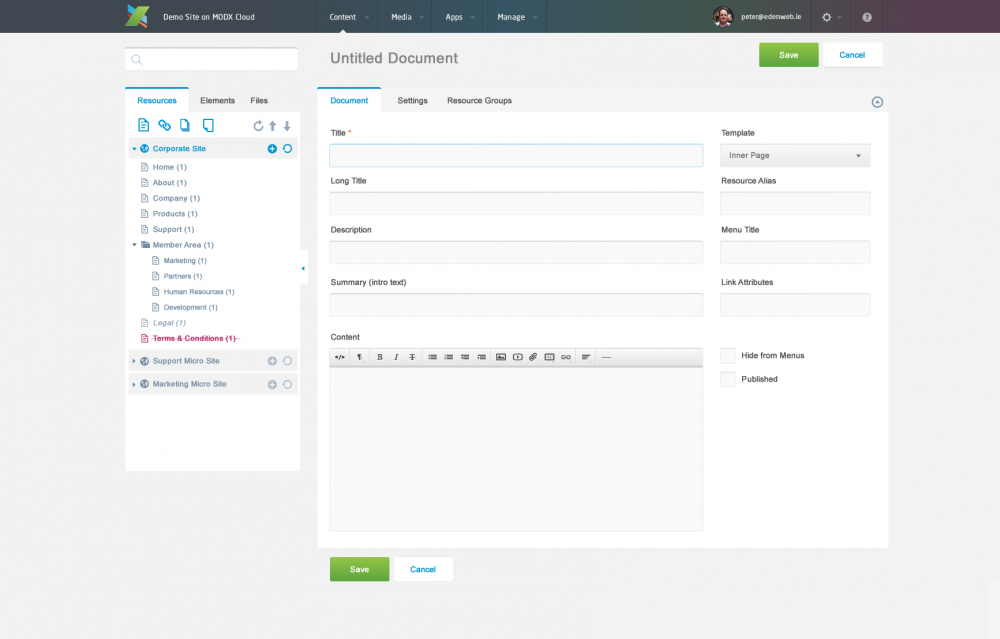Add resource to Corporate Site
The image size is (1000, 639).
click(272, 149)
